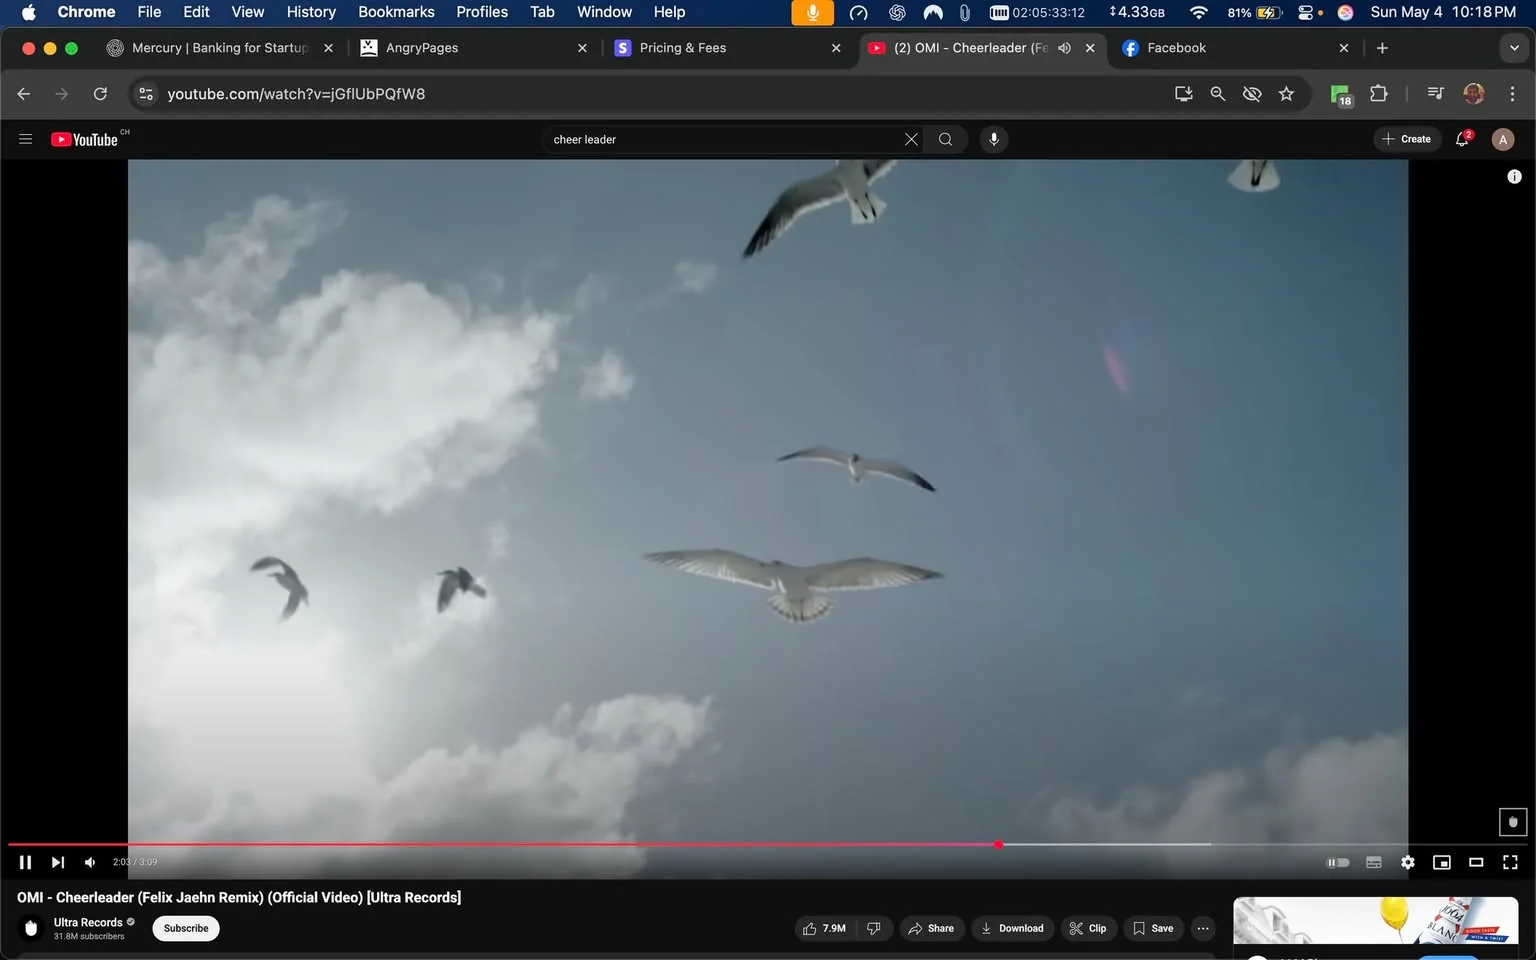Click the Download button

click(x=1012, y=928)
